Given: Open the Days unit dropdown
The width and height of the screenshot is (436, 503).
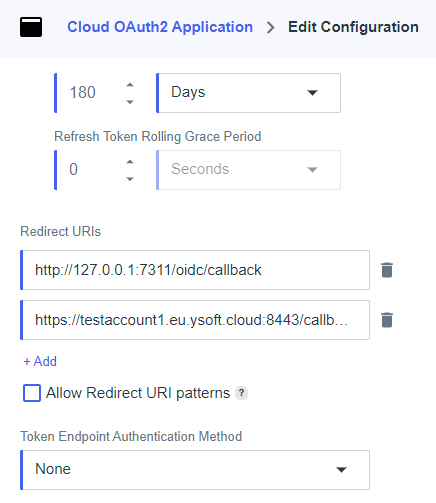Looking at the screenshot, I should (248, 93).
